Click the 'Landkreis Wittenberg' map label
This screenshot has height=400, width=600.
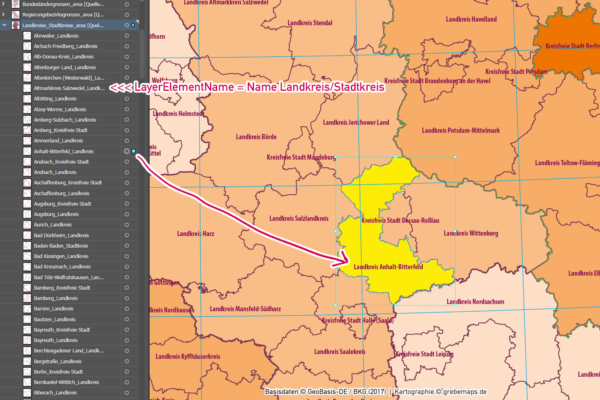pos(471,233)
